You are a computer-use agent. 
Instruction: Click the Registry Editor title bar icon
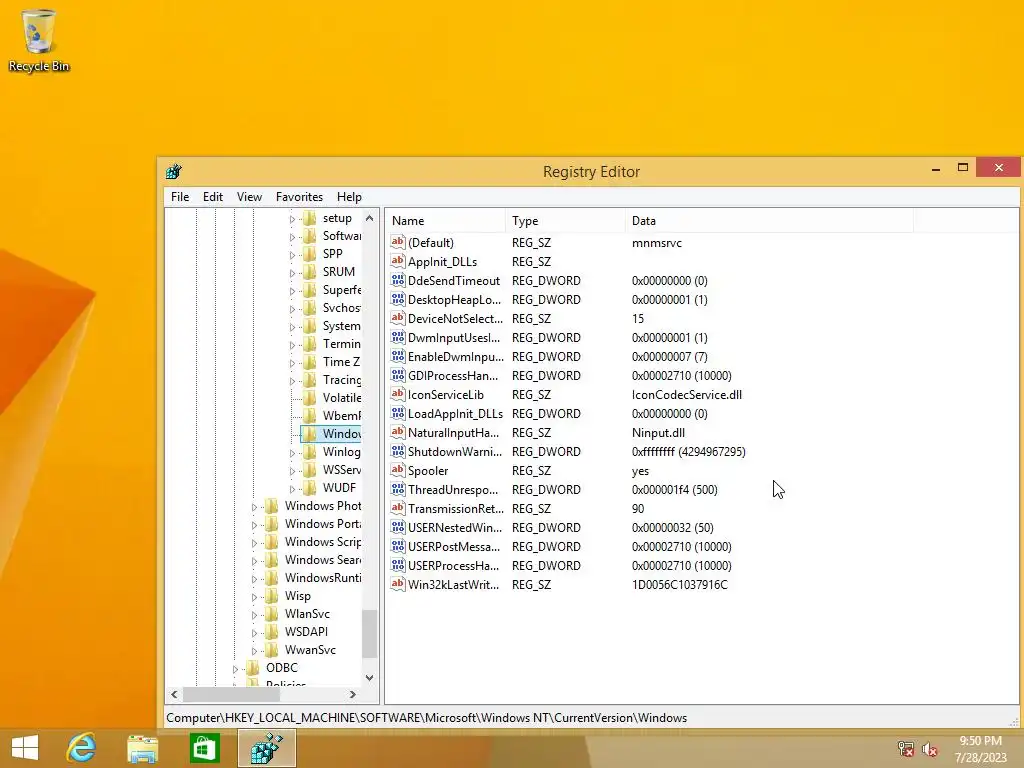coord(174,172)
